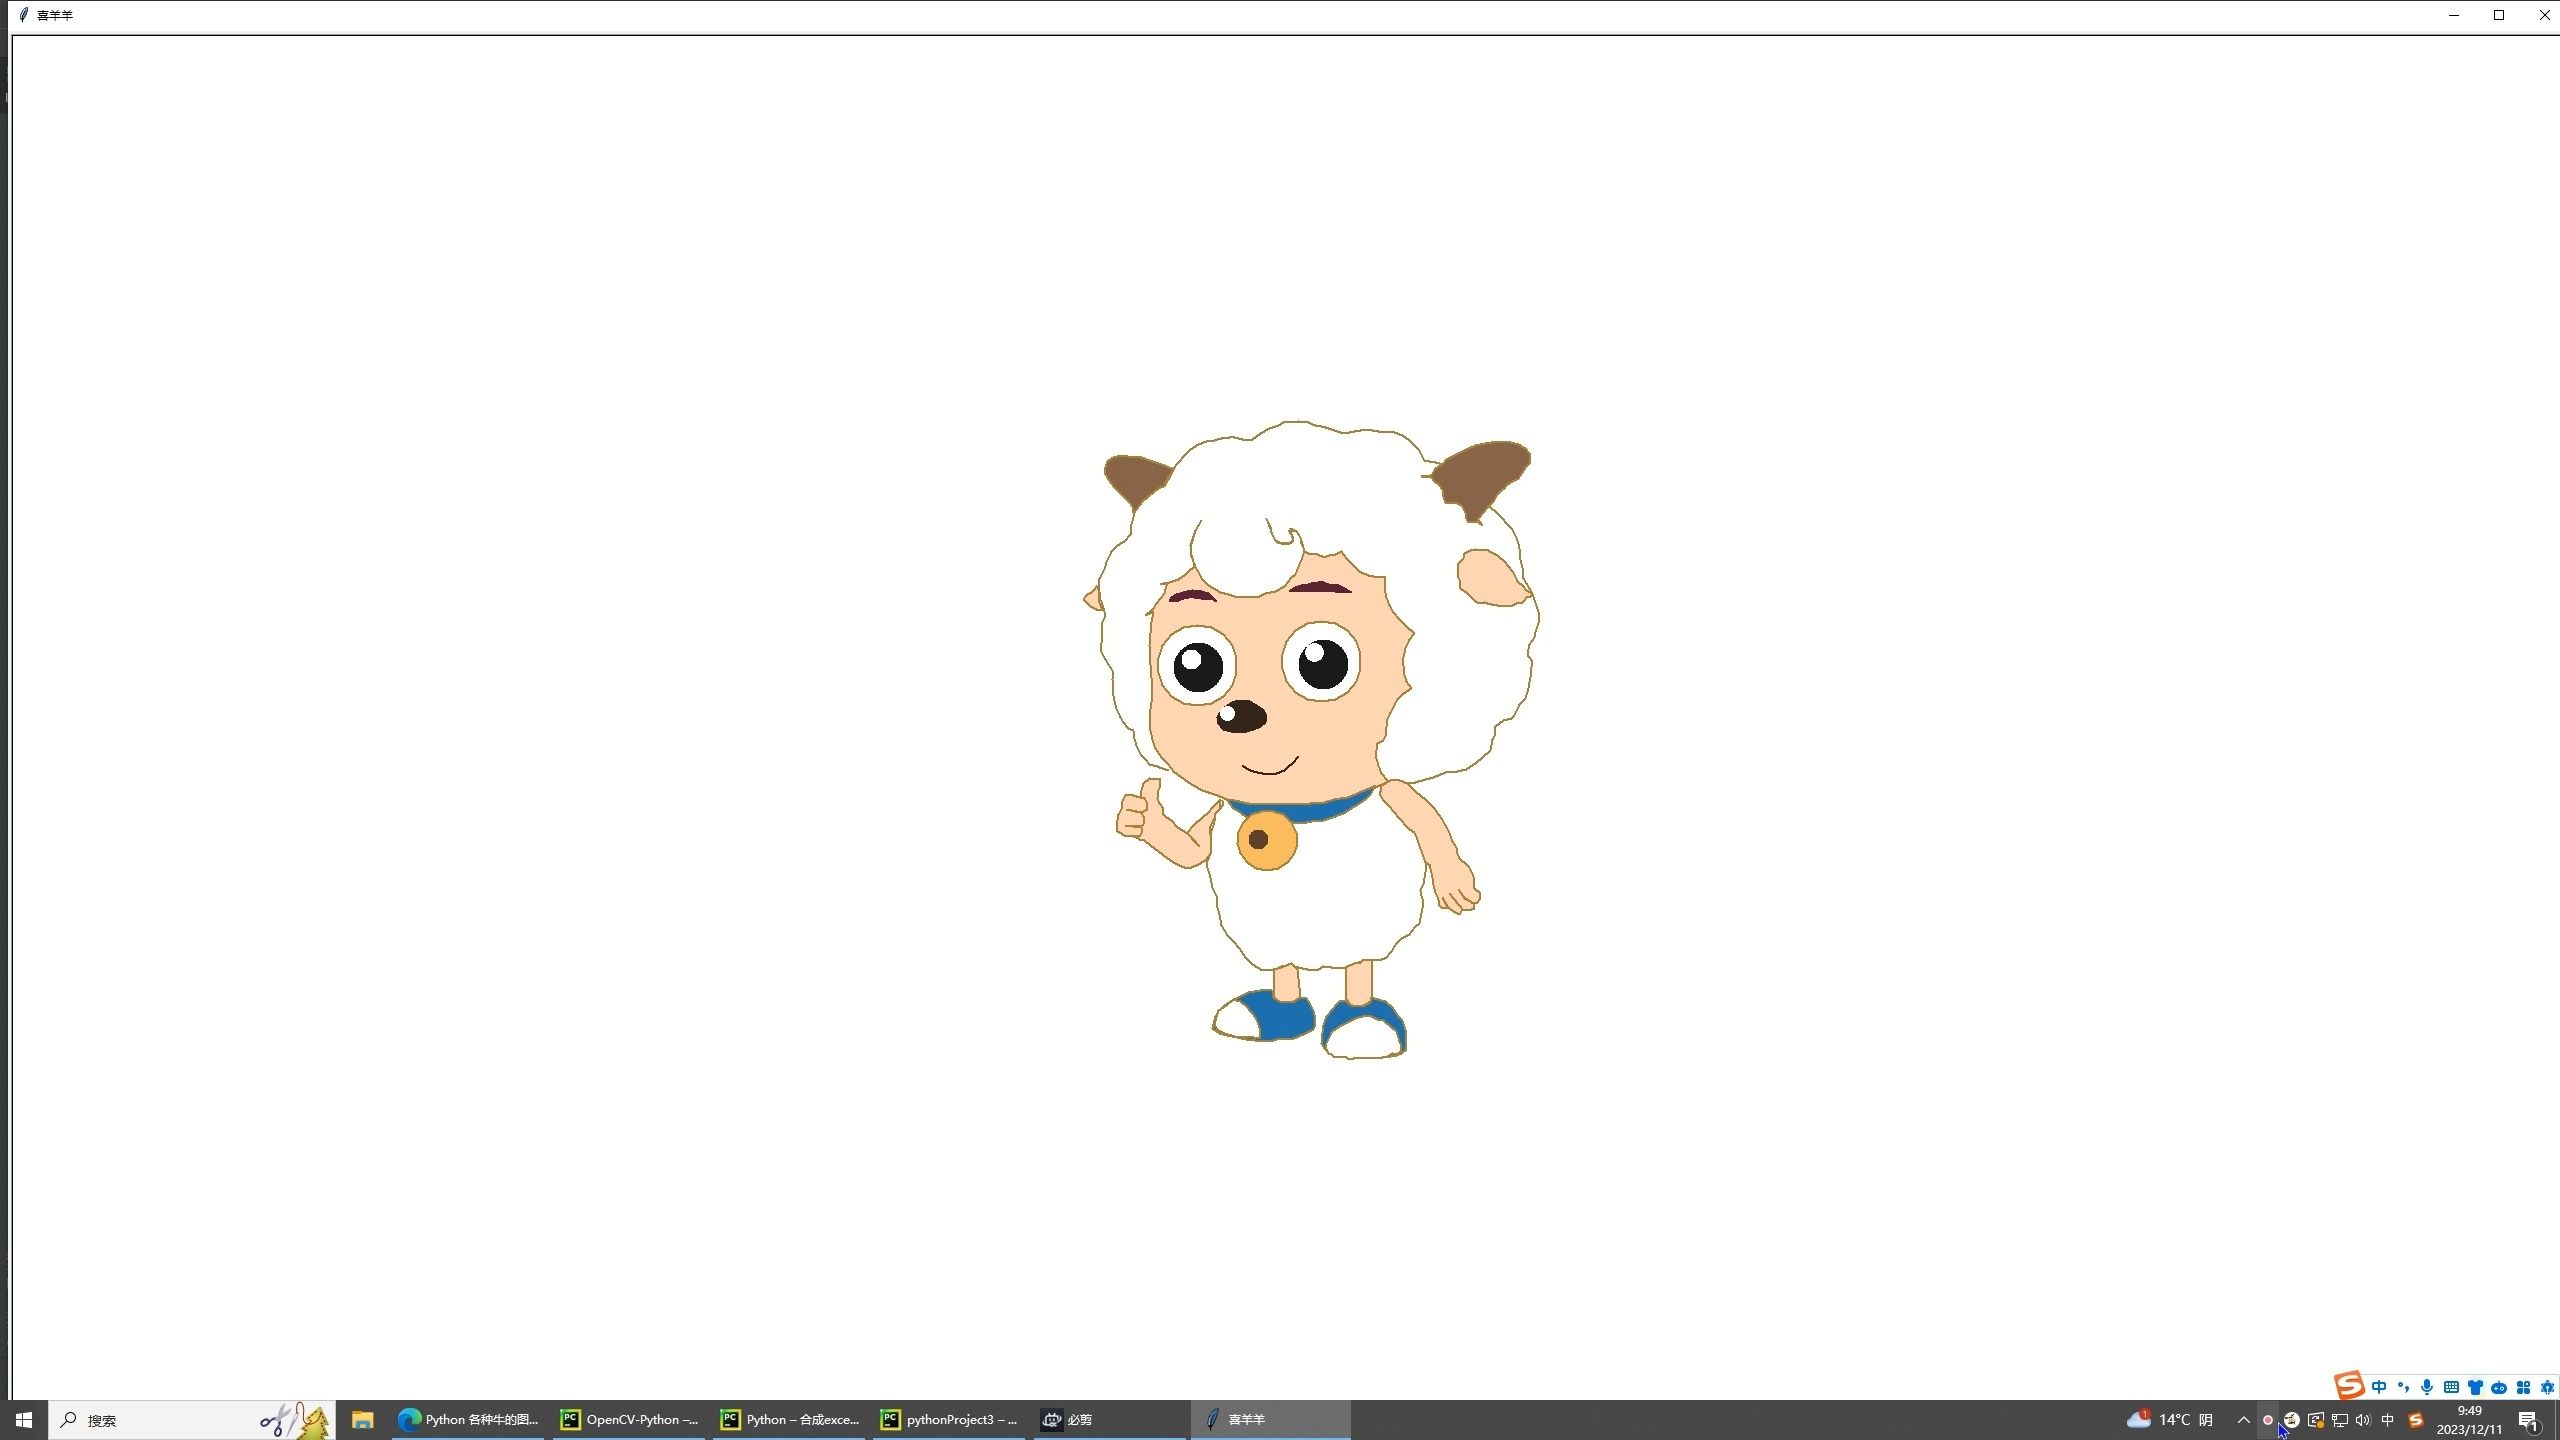This screenshot has height=1440, width=2560.
Task: Open the clock showing 9:49 2023/12/11
Action: click(2469, 1420)
